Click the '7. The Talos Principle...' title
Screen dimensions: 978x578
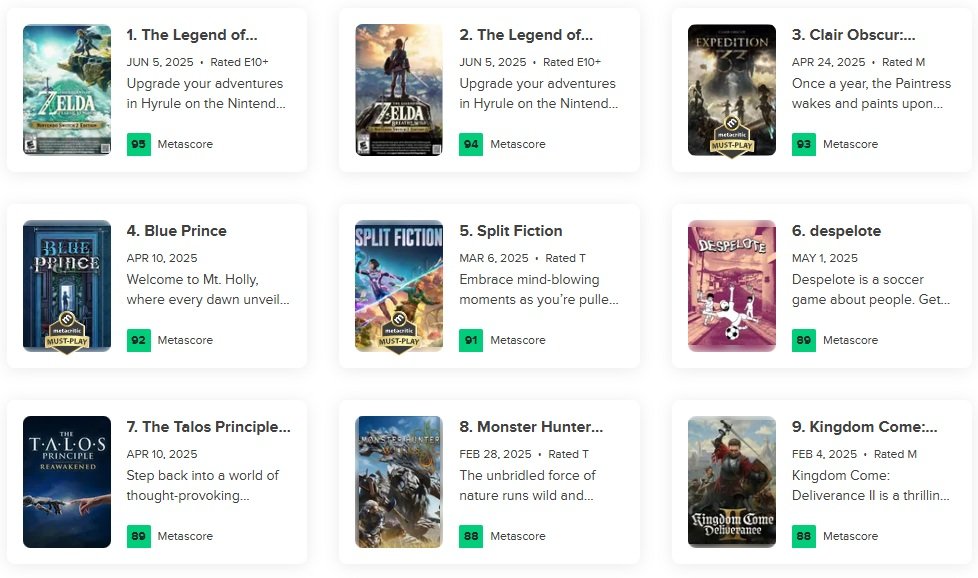[x=209, y=427]
